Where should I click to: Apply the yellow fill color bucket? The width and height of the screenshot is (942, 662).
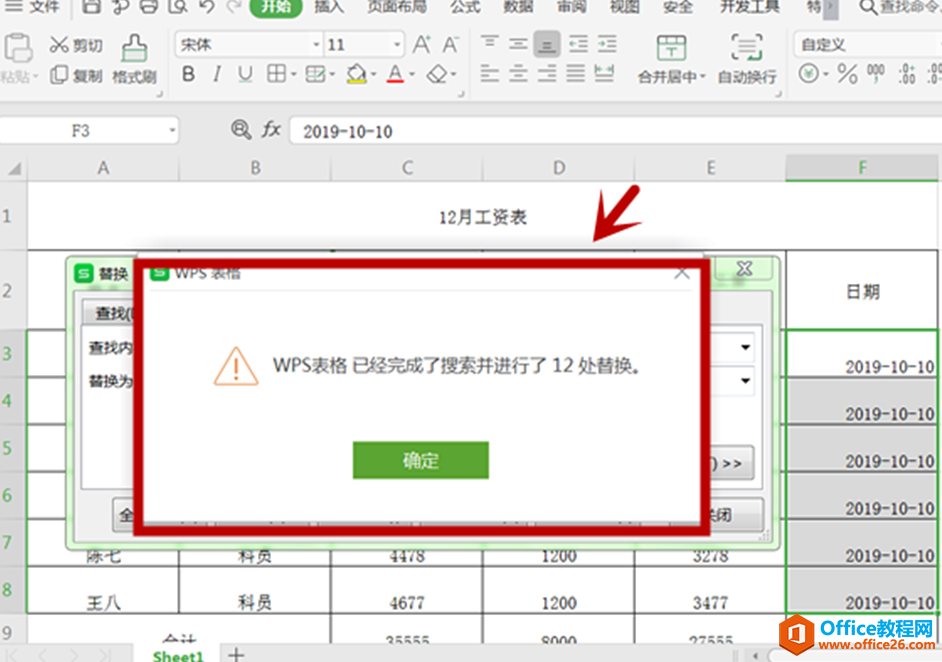356,74
